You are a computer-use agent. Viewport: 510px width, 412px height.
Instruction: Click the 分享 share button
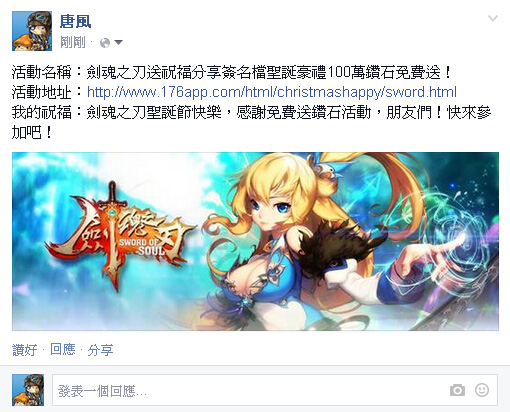[100, 350]
